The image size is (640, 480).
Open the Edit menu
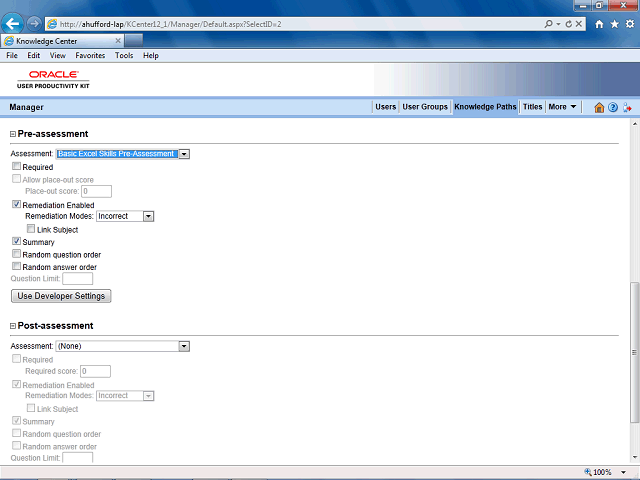(x=33, y=56)
